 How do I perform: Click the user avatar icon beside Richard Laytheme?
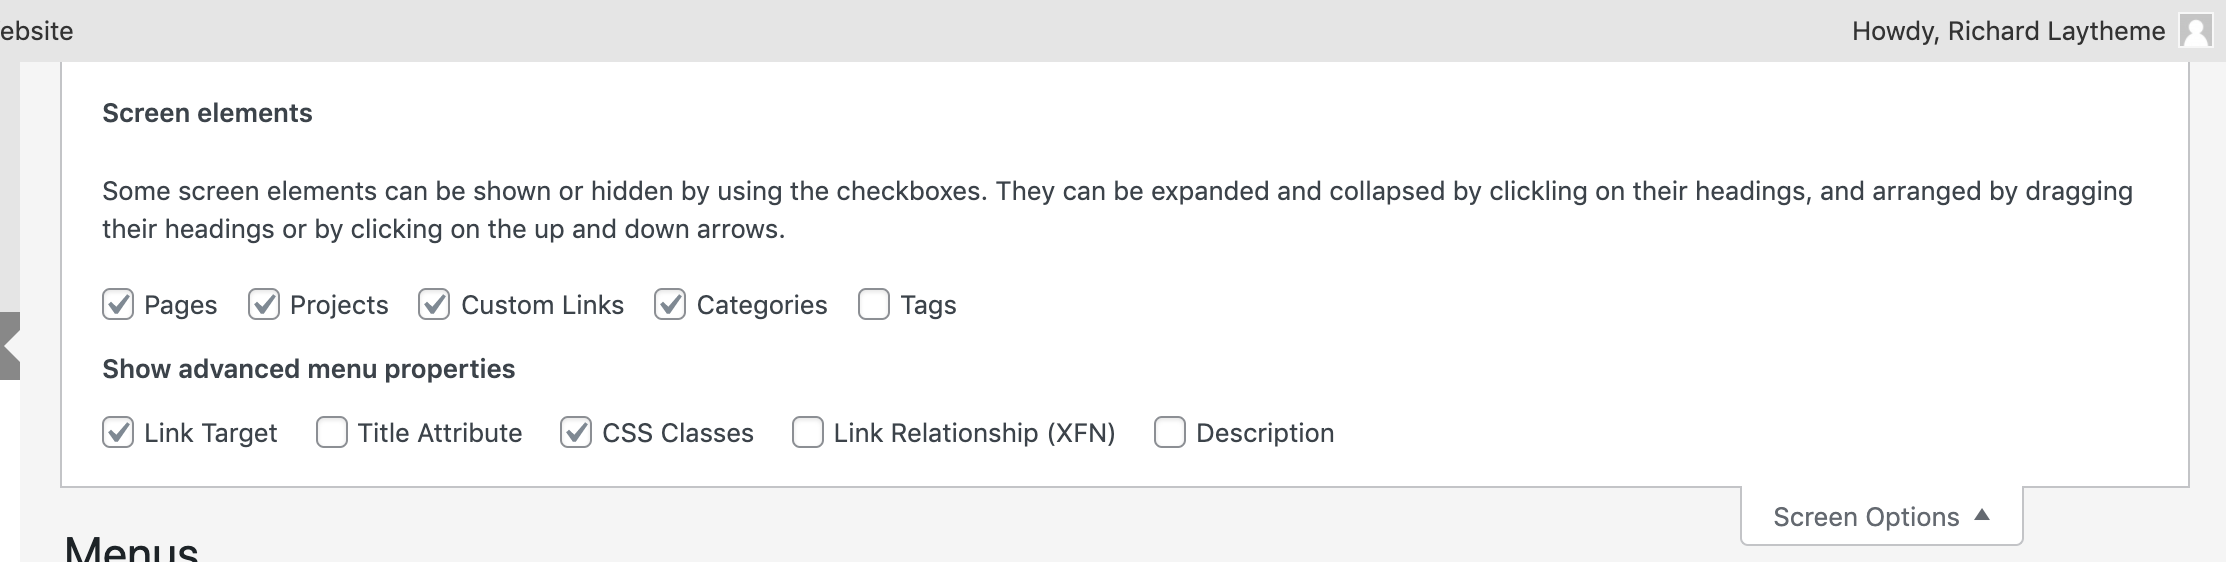2195,31
